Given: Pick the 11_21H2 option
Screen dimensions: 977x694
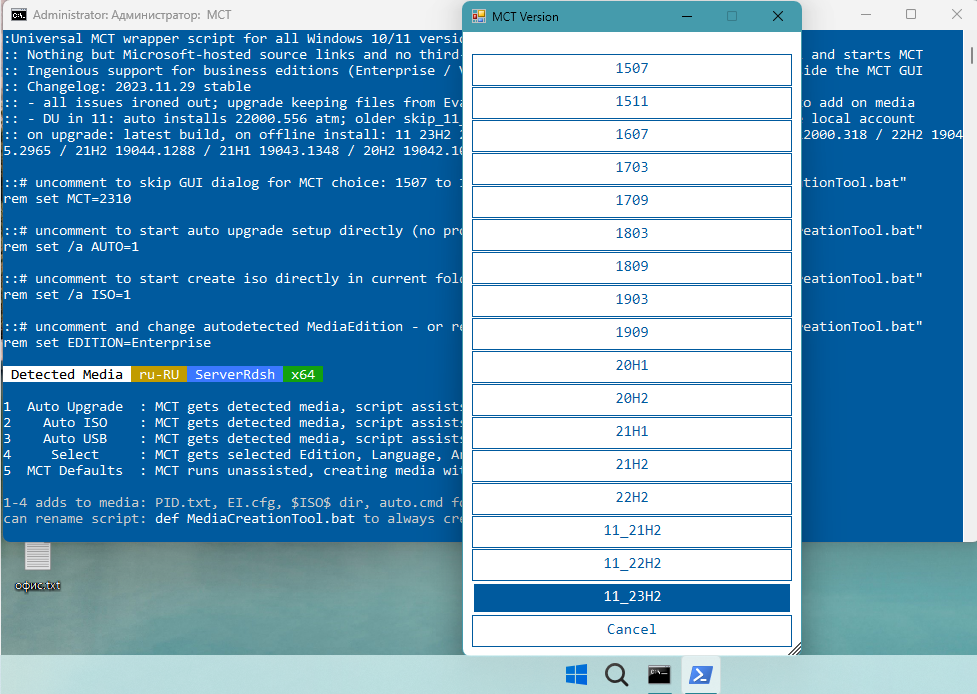Looking at the screenshot, I should [x=632, y=531].
